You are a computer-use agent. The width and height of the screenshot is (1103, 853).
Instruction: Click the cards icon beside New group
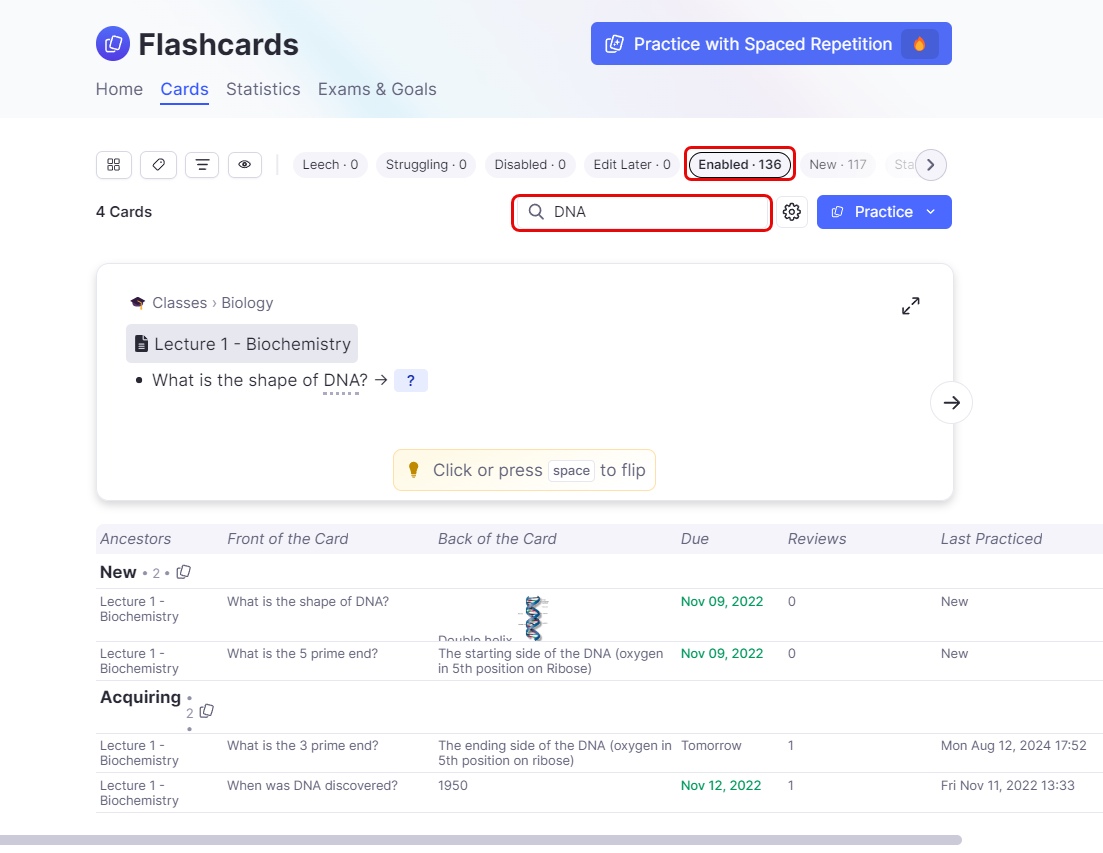point(183,573)
